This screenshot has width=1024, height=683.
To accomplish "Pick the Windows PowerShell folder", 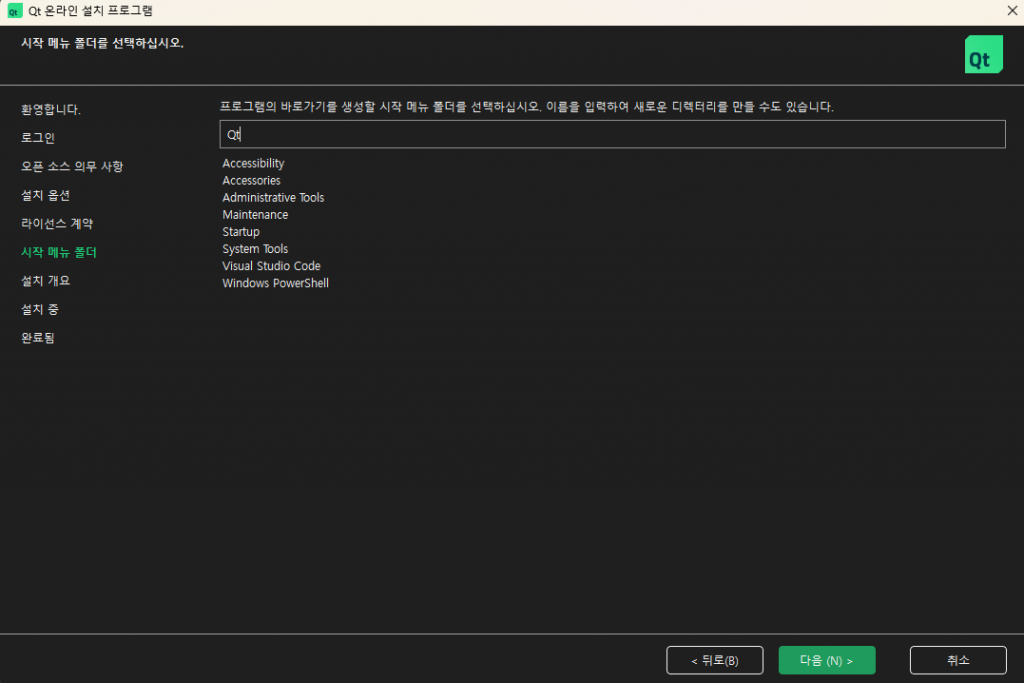I will (x=275, y=282).
